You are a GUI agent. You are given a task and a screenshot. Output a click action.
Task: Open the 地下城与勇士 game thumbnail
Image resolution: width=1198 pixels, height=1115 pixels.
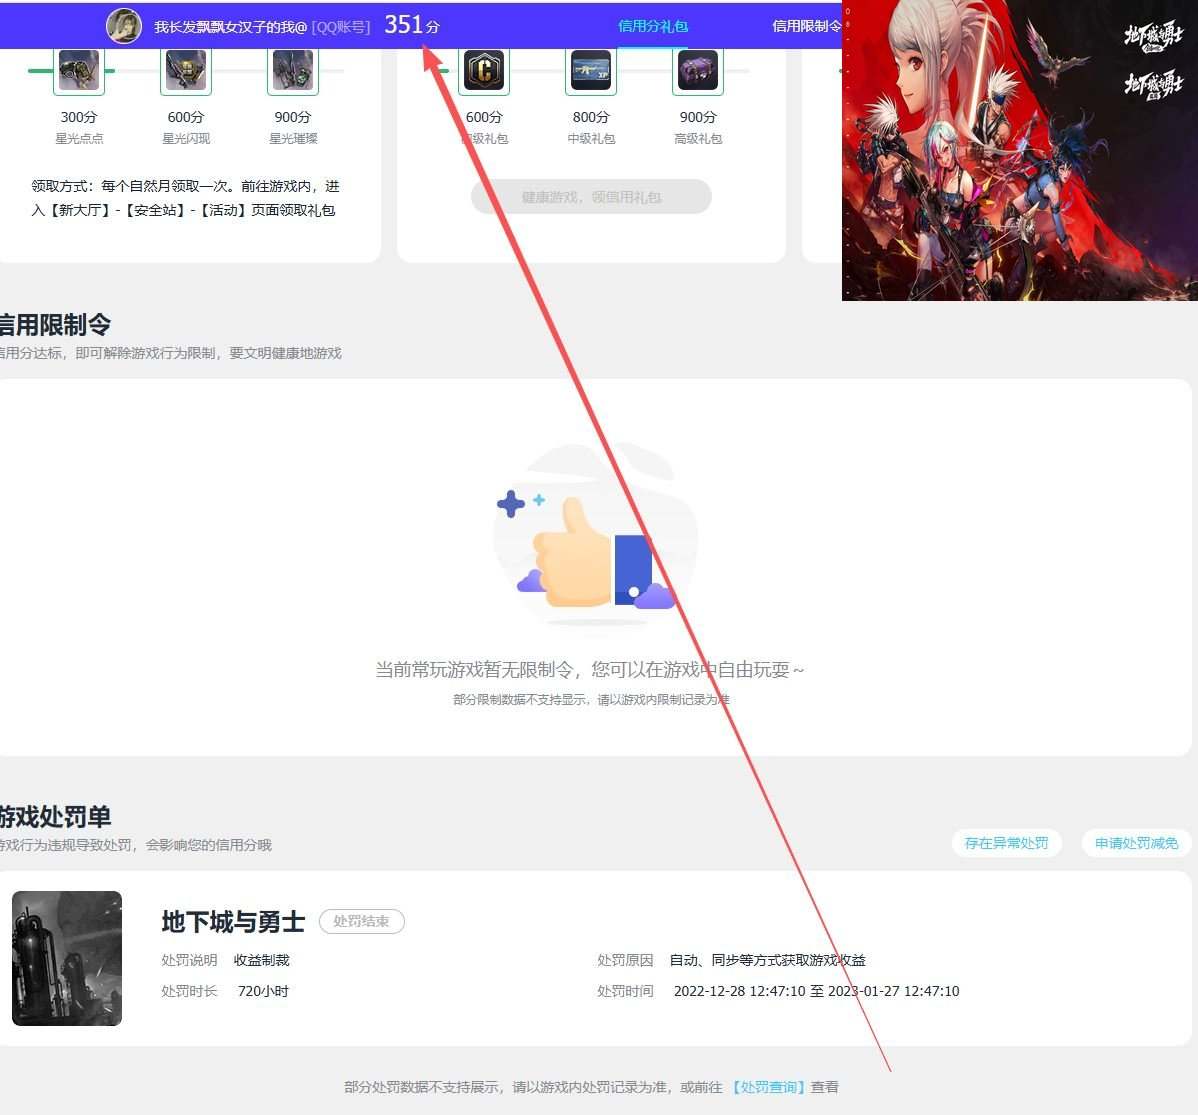[67, 958]
